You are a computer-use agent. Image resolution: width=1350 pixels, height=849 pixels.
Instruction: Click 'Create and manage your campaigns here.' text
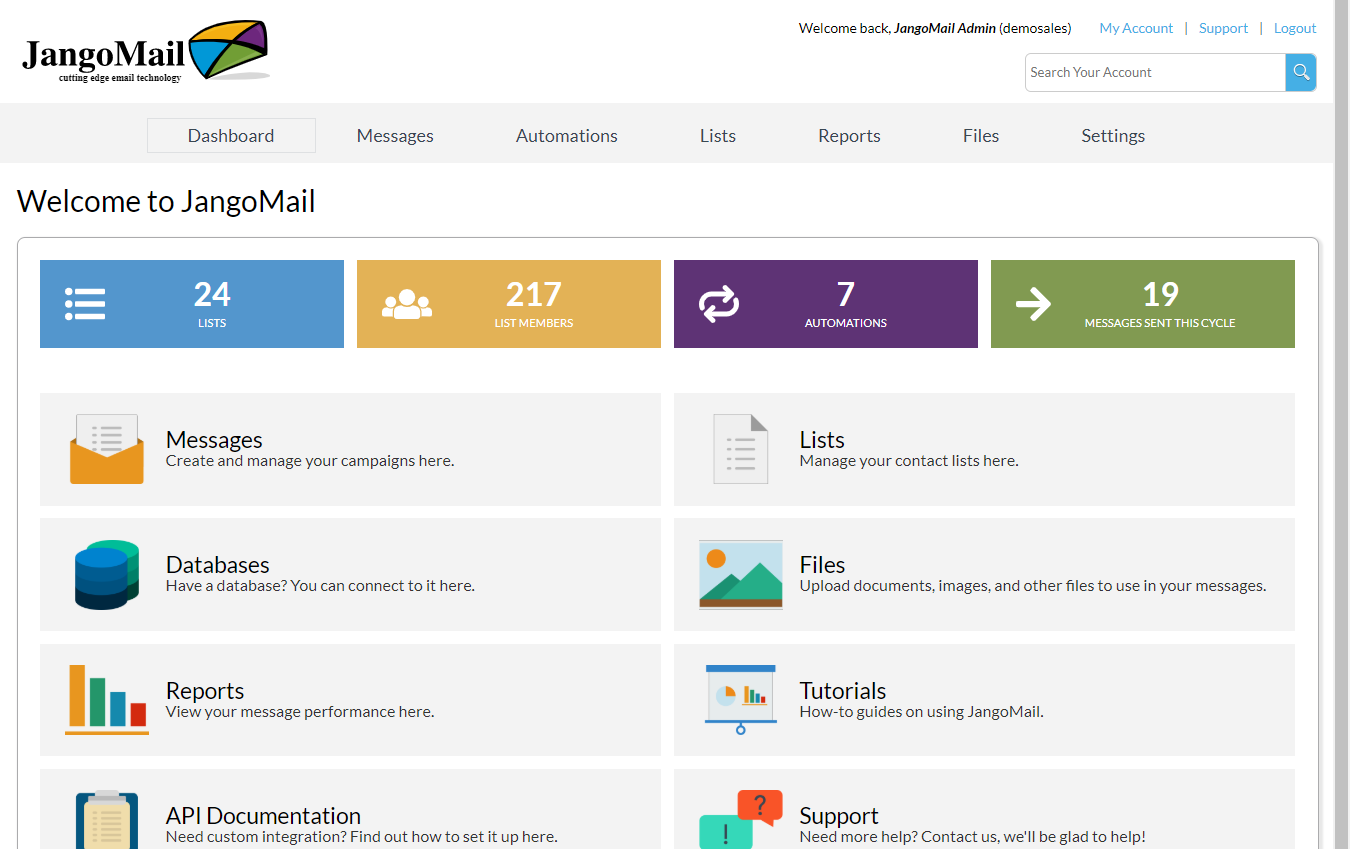[310, 461]
